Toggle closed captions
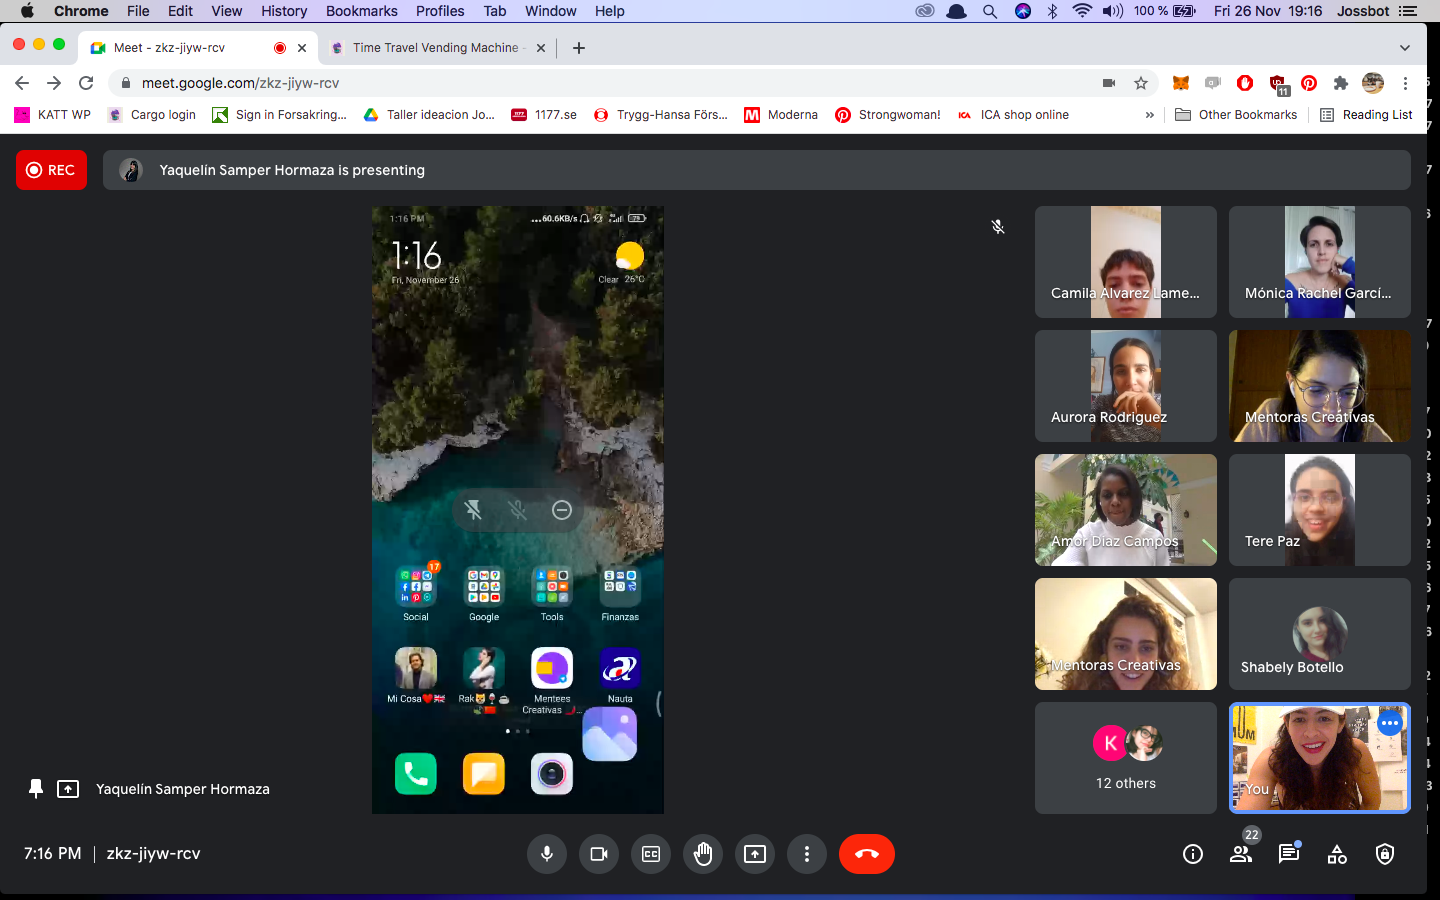1440x900 pixels. [651, 854]
